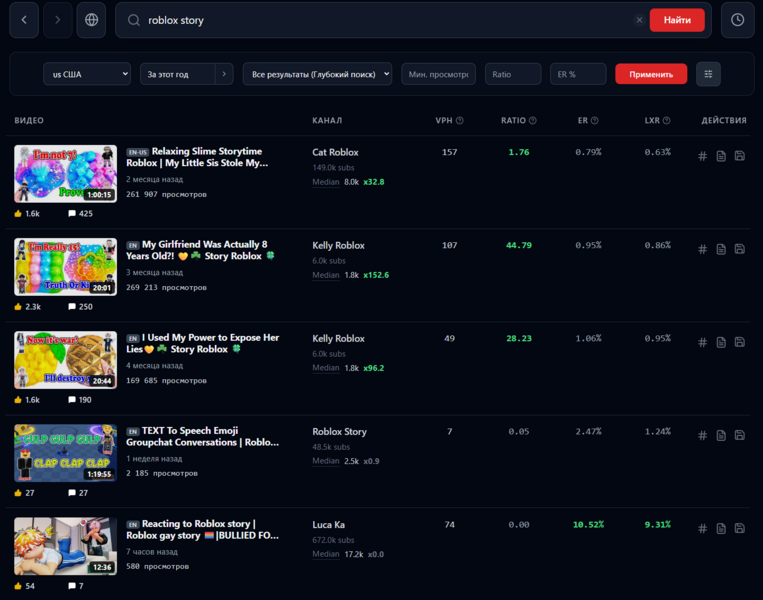
Task: Click help icon next to VPH header
Action: 460,121
